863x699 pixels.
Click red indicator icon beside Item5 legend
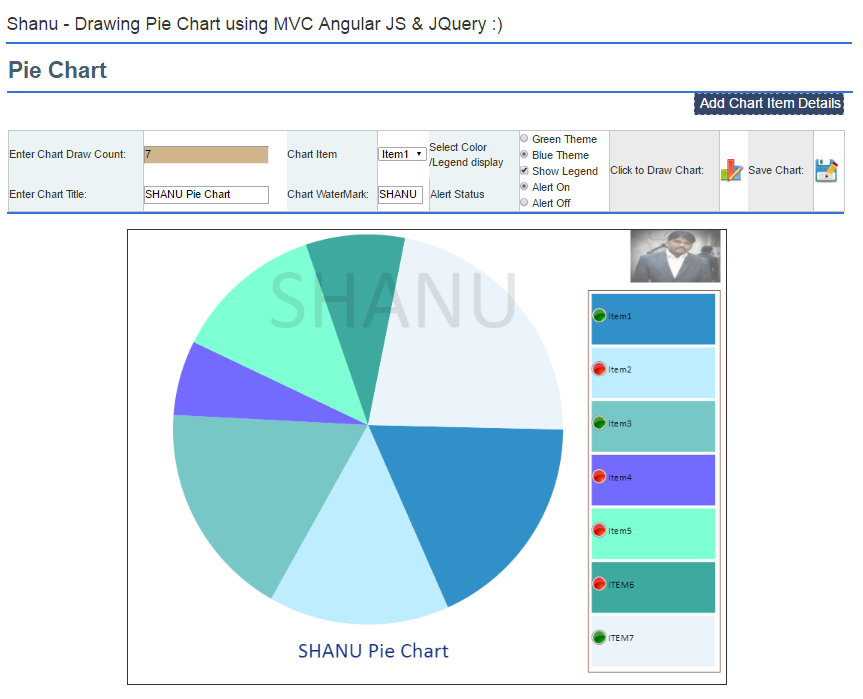(x=599, y=530)
